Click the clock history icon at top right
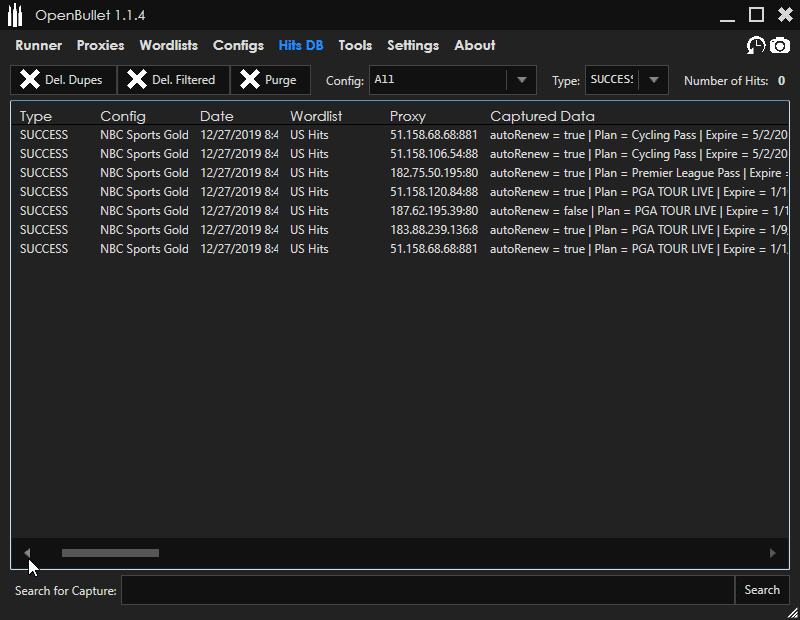 (x=756, y=45)
